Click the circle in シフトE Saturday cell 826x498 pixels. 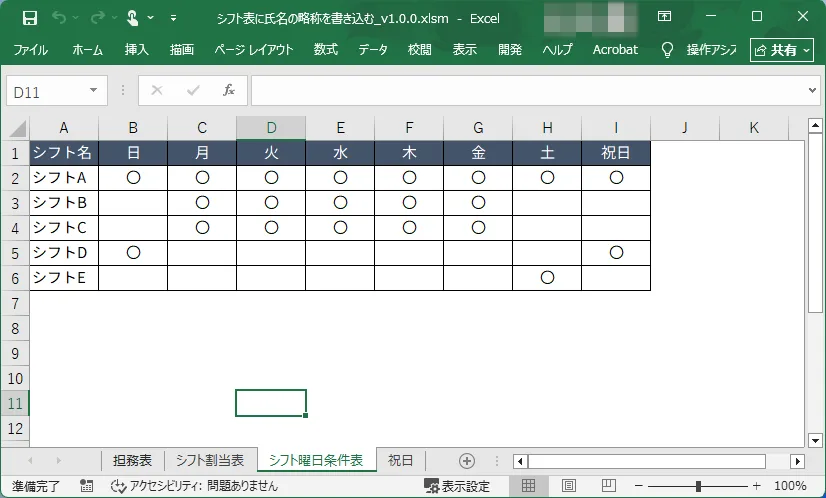547,278
